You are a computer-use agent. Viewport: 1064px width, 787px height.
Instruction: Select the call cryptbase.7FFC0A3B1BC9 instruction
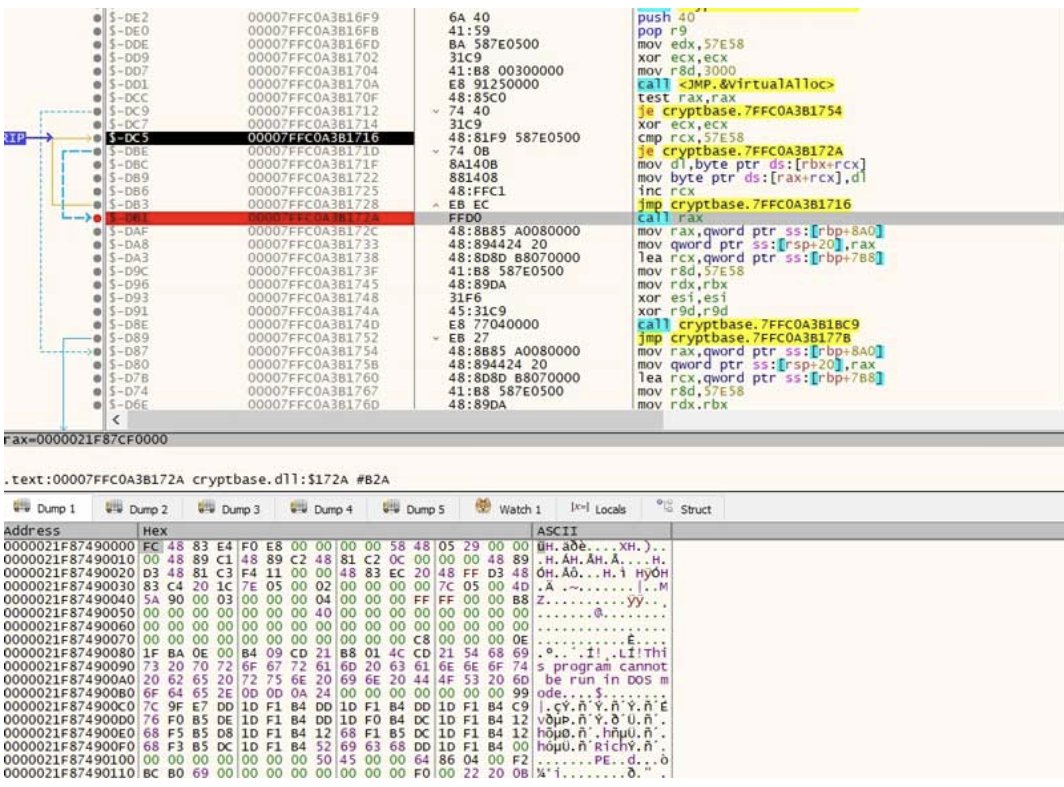tap(748, 324)
